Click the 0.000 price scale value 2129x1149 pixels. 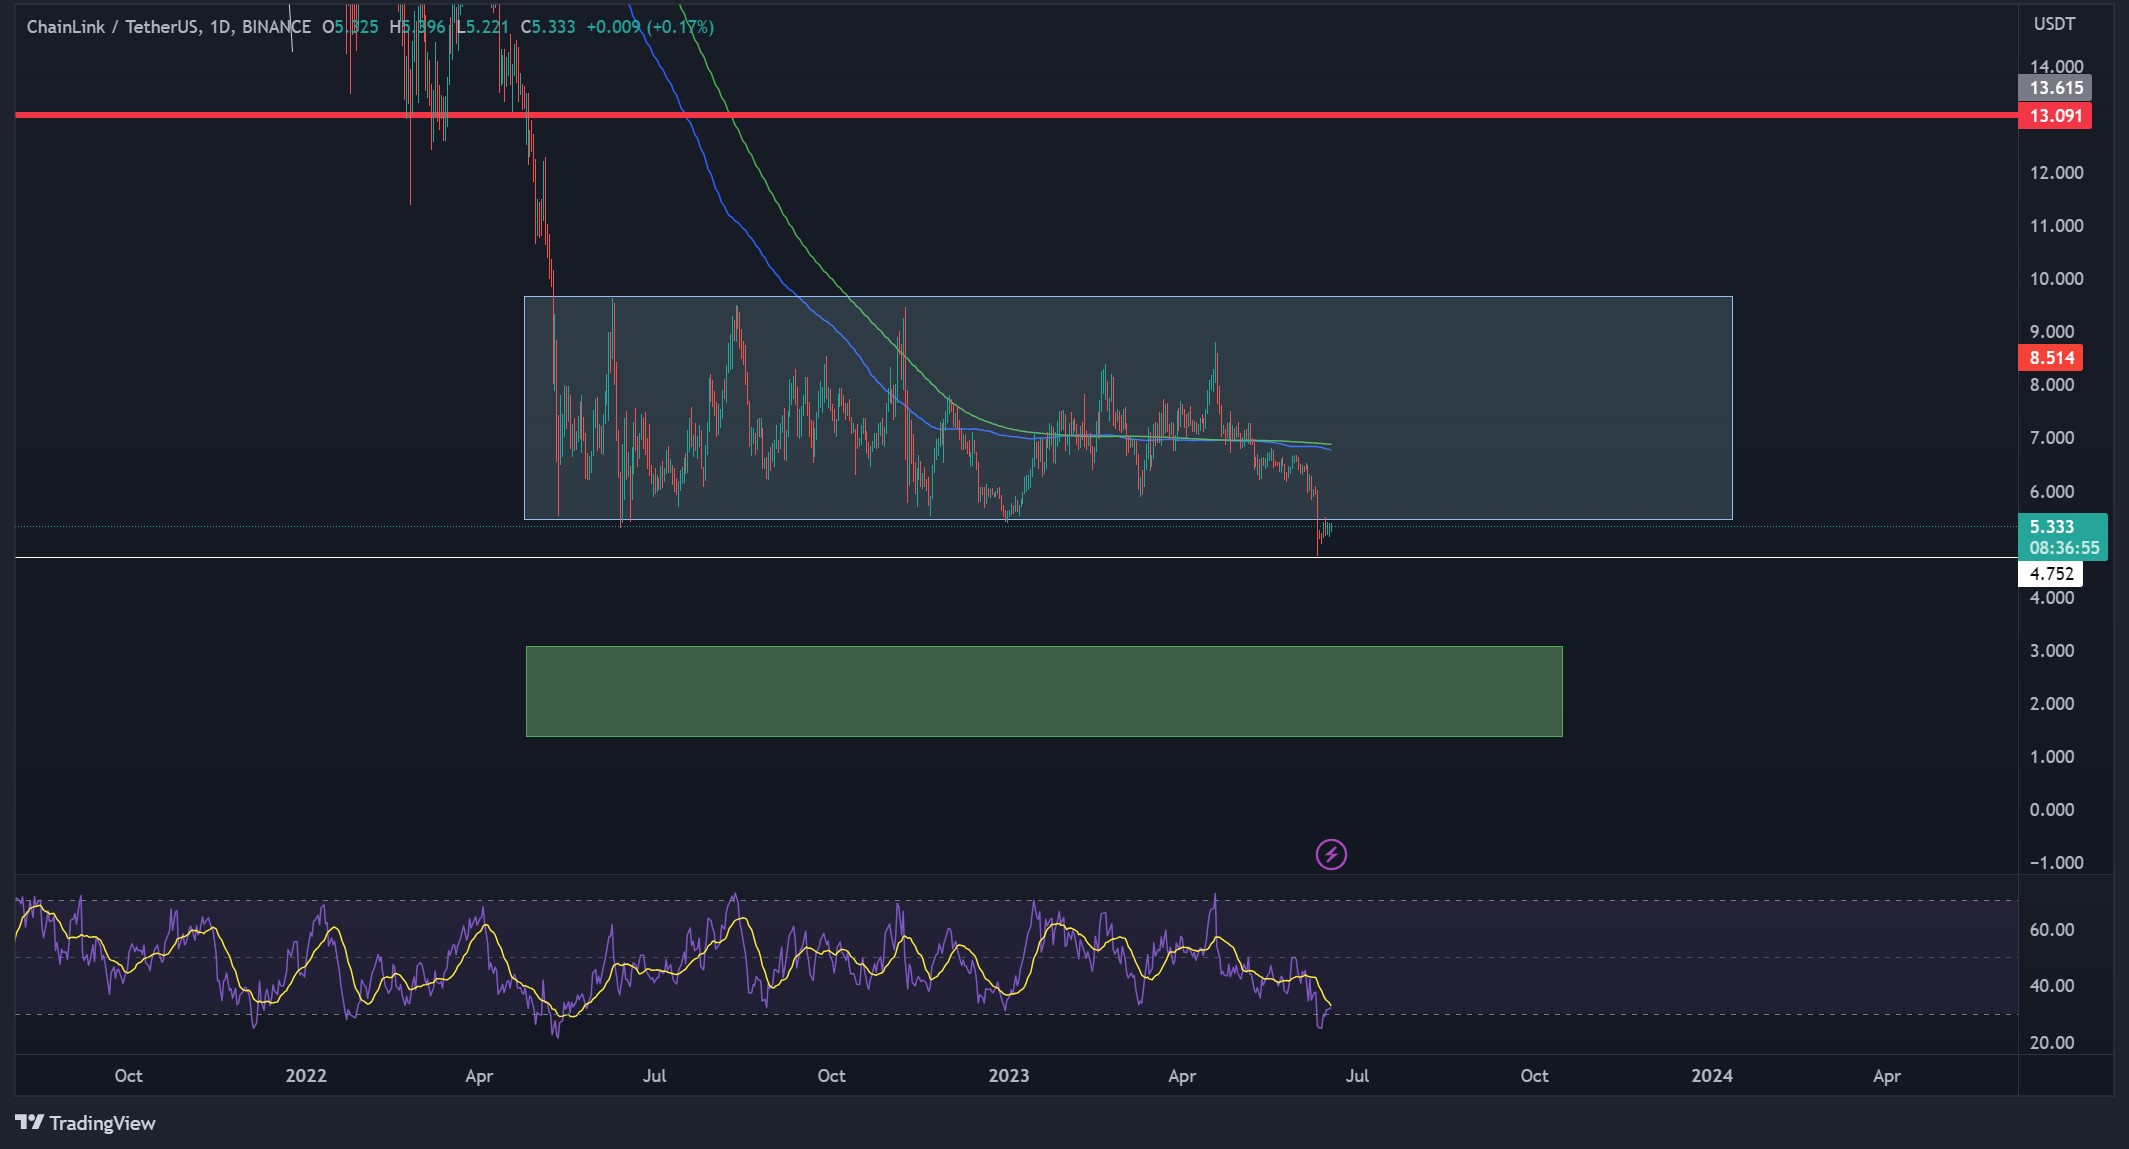[x=2052, y=810]
